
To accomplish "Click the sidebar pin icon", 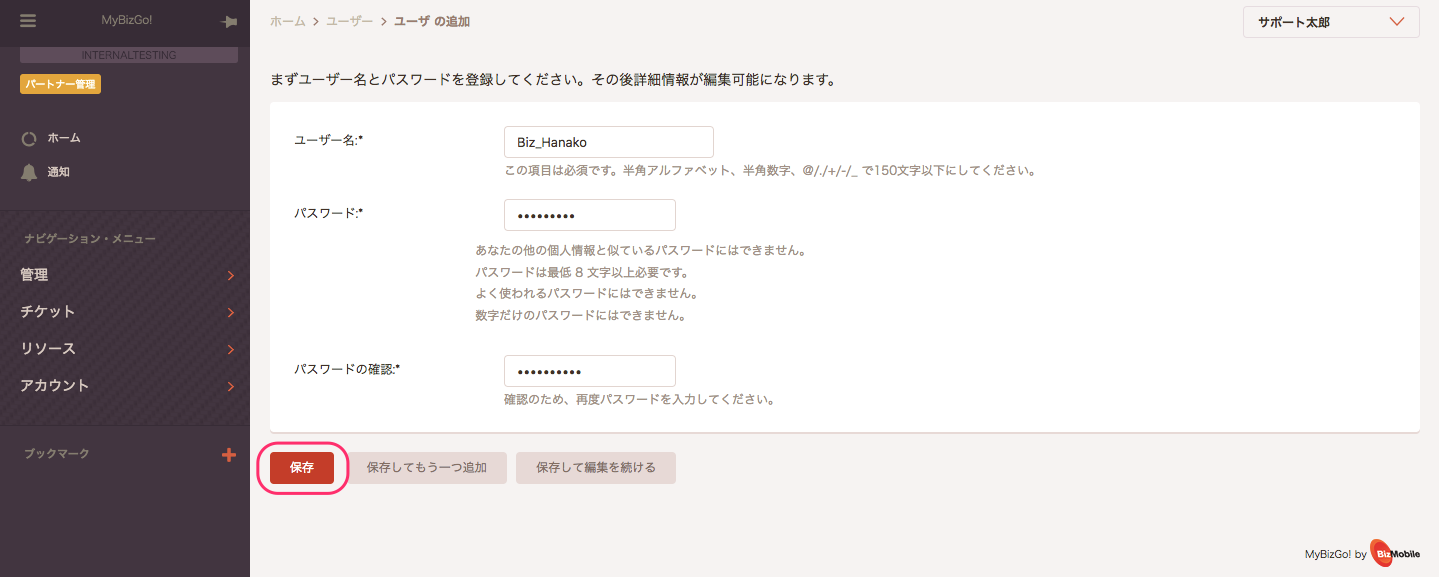I will pos(229,22).
